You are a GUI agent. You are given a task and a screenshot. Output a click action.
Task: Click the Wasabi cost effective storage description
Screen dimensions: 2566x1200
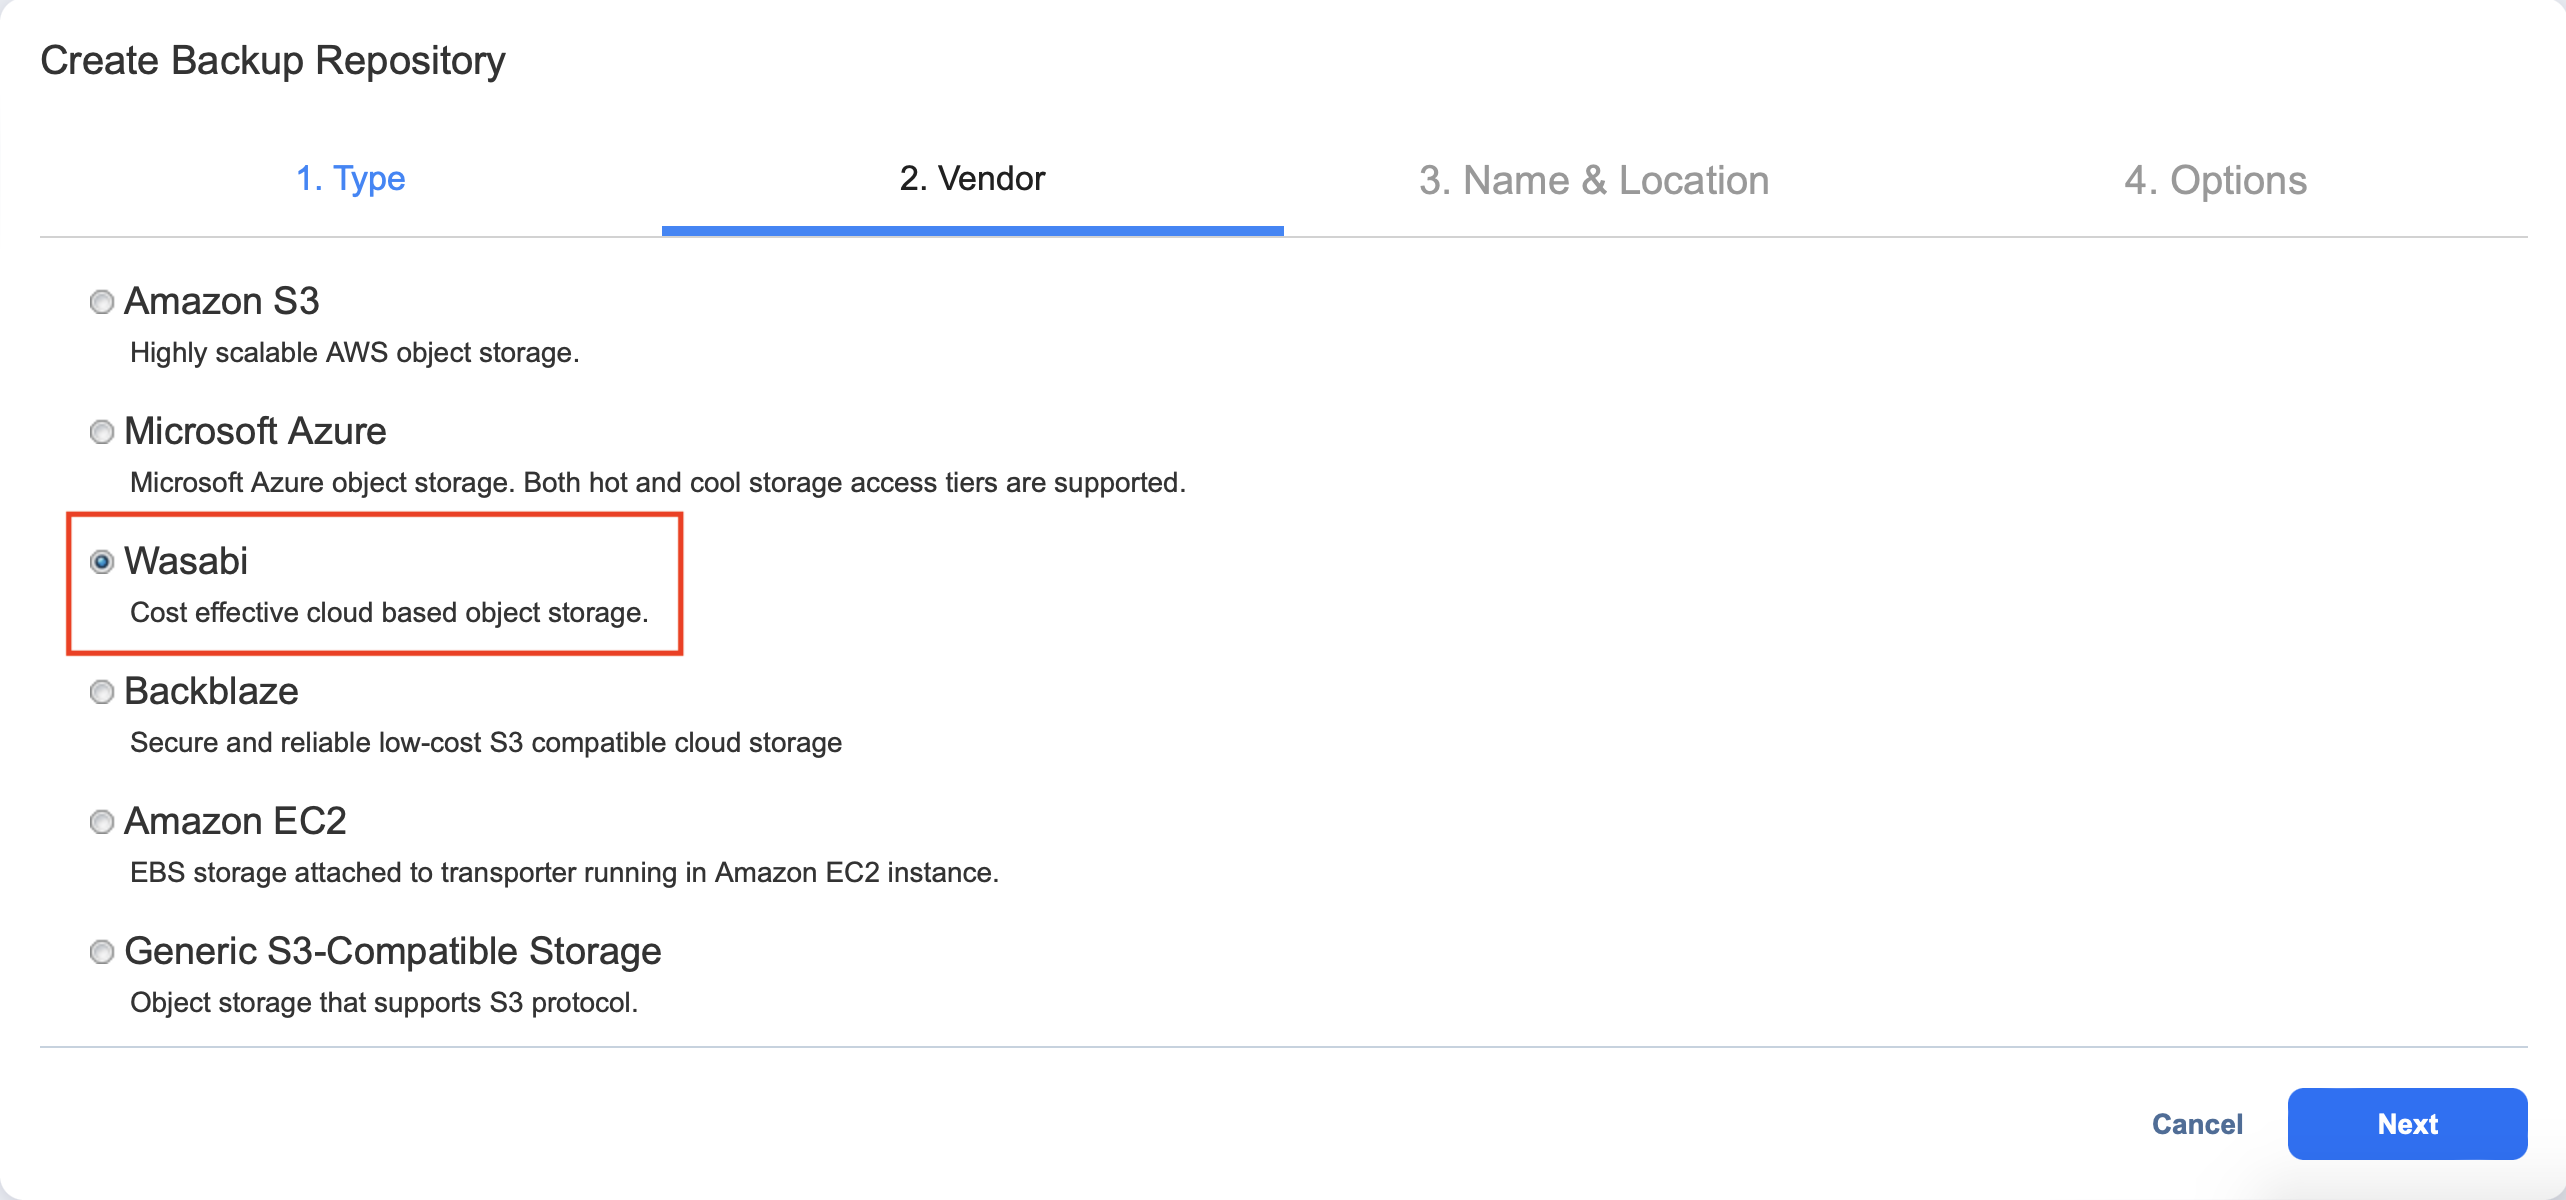click(389, 612)
